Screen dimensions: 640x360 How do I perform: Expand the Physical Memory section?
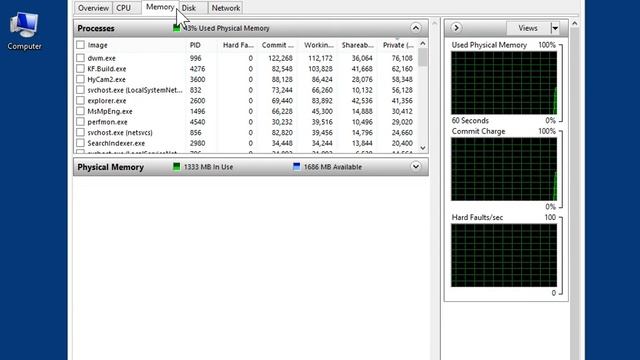coord(416,167)
